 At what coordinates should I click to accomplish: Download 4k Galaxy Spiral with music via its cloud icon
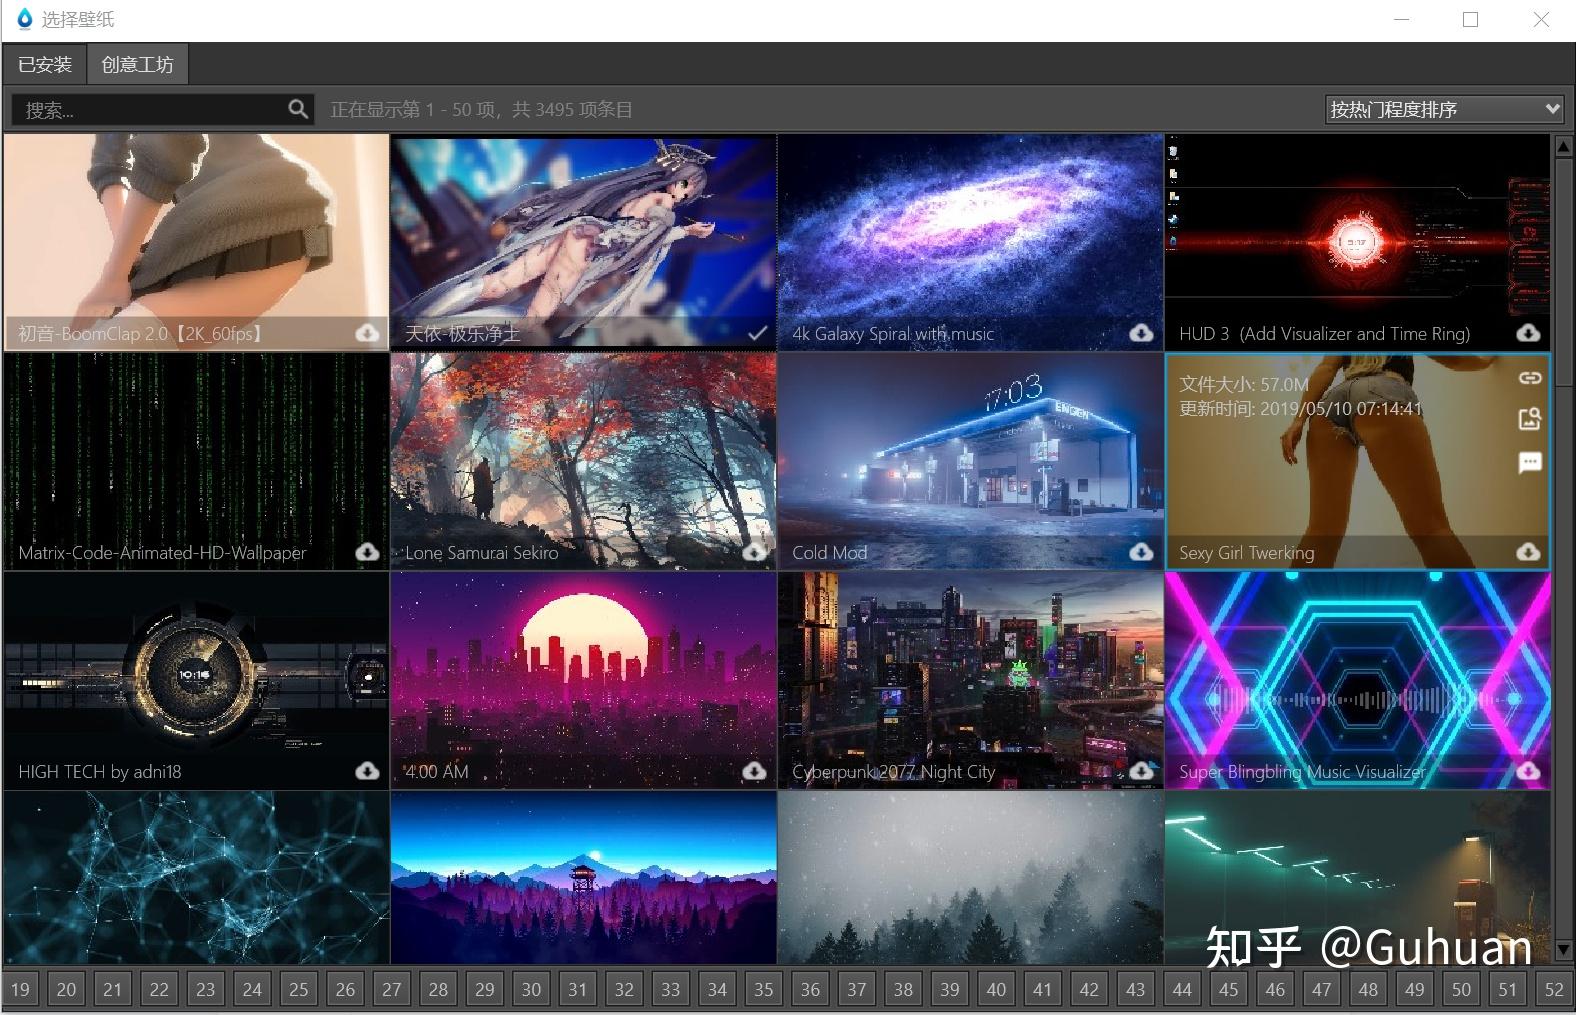[x=1141, y=333]
